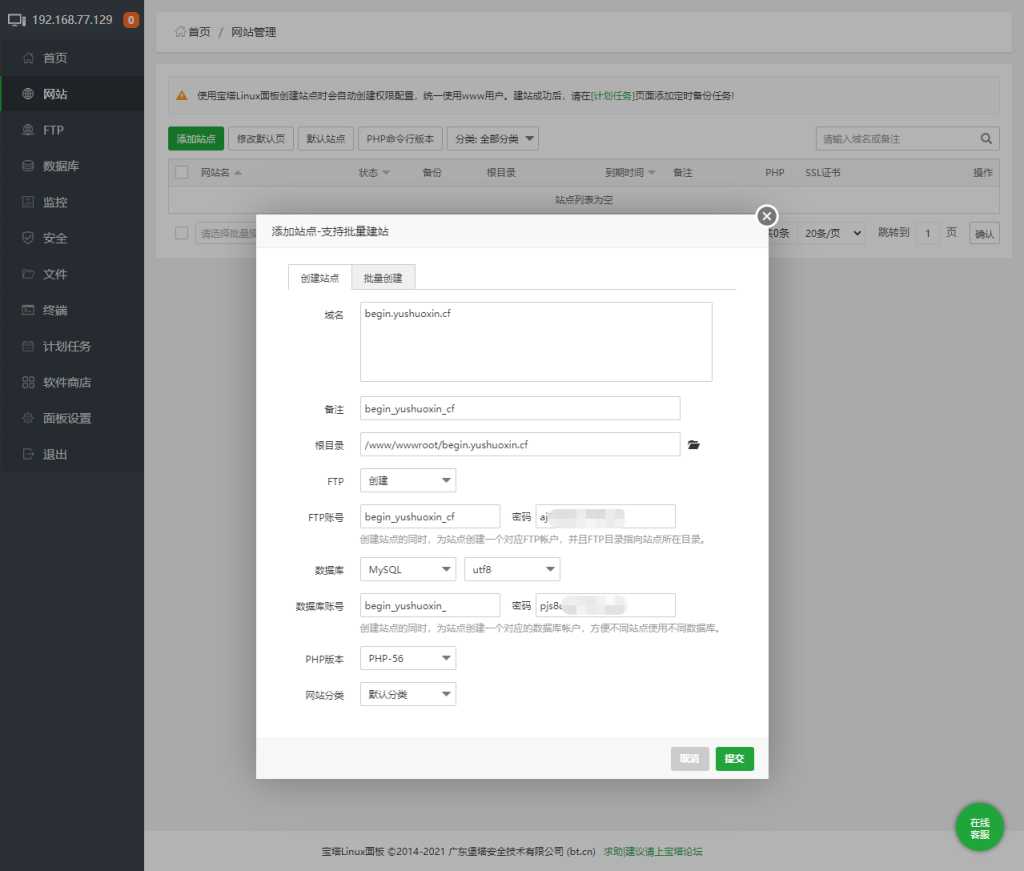The width and height of the screenshot is (1024, 871).
Task: Select the 创建站点 tab
Action: [x=320, y=278]
